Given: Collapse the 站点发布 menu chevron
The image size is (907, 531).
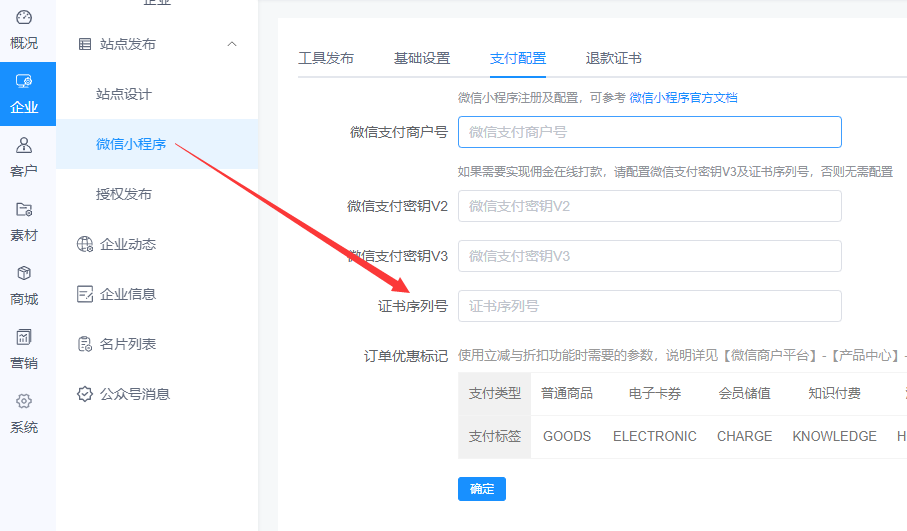Looking at the screenshot, I should point(232,44).
